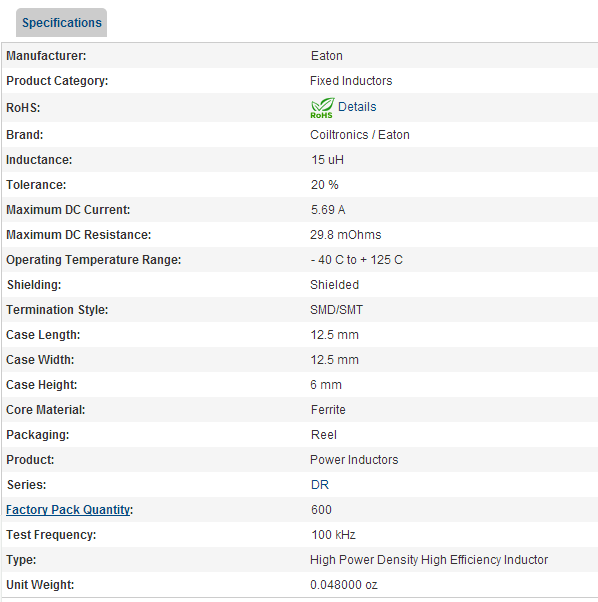Click the 0.048000 oz unit weight value
The height and width of the screenshot is (602, 598).
pyautogui.click(x=344, y=585)
